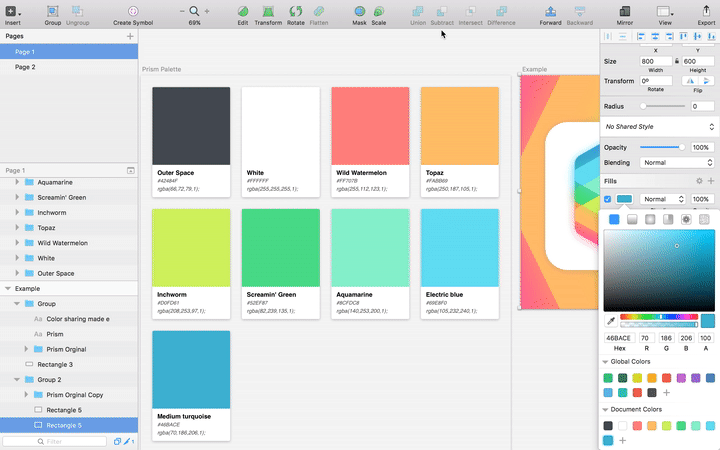Add a new fill with plus button
The height and width of the screenshot is (450, 720).
pyautogui.click(x=711, y=181)
